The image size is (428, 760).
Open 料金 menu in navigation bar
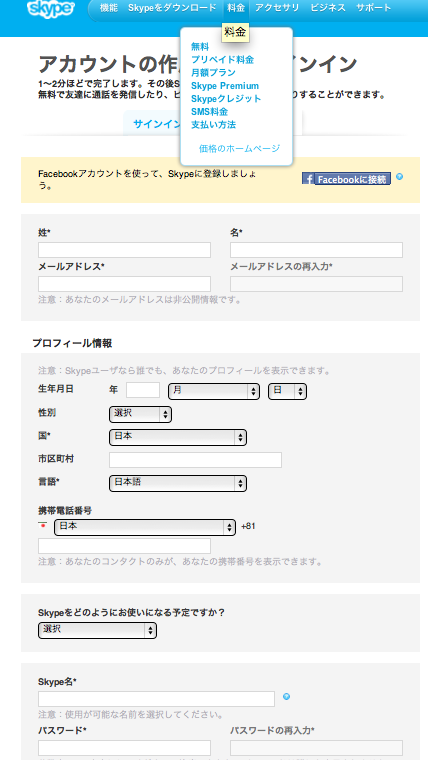click(x=236, y=8)
